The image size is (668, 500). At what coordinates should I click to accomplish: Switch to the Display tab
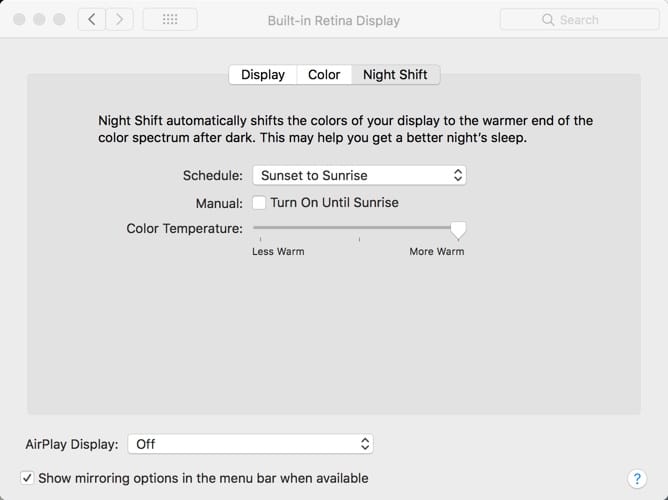263,75
